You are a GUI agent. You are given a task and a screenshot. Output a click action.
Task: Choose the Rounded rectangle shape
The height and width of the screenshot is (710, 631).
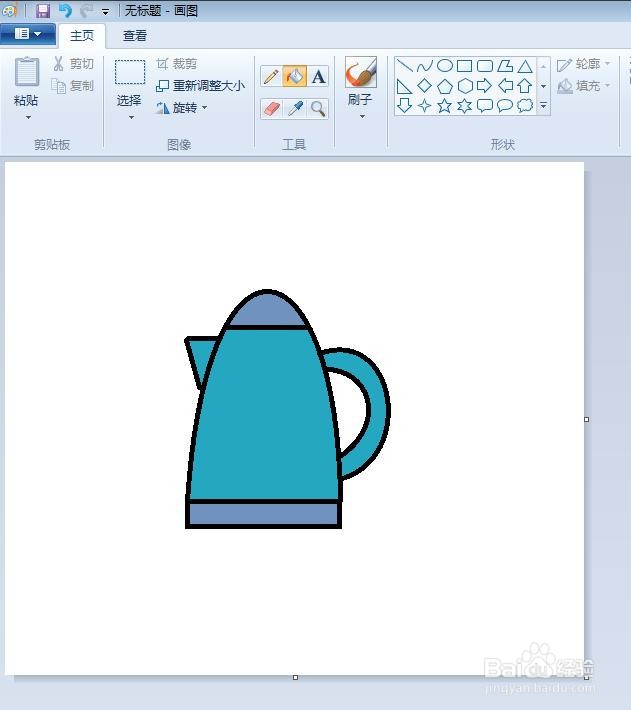485,66
